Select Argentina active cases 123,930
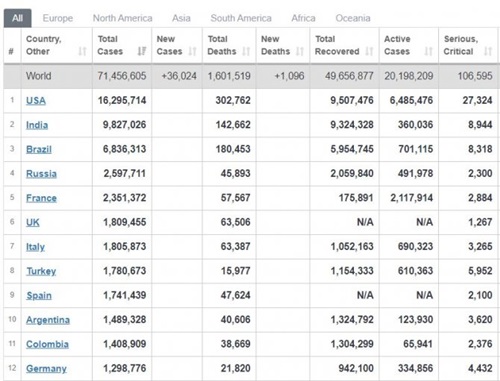 pos(415,319)
